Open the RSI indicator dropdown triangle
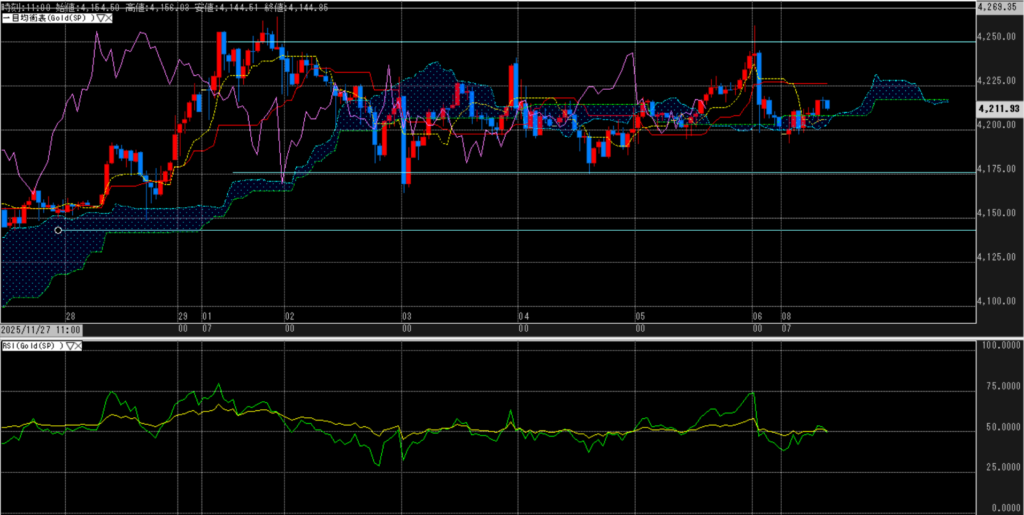The image size is (1024, 515). [69, 345]
